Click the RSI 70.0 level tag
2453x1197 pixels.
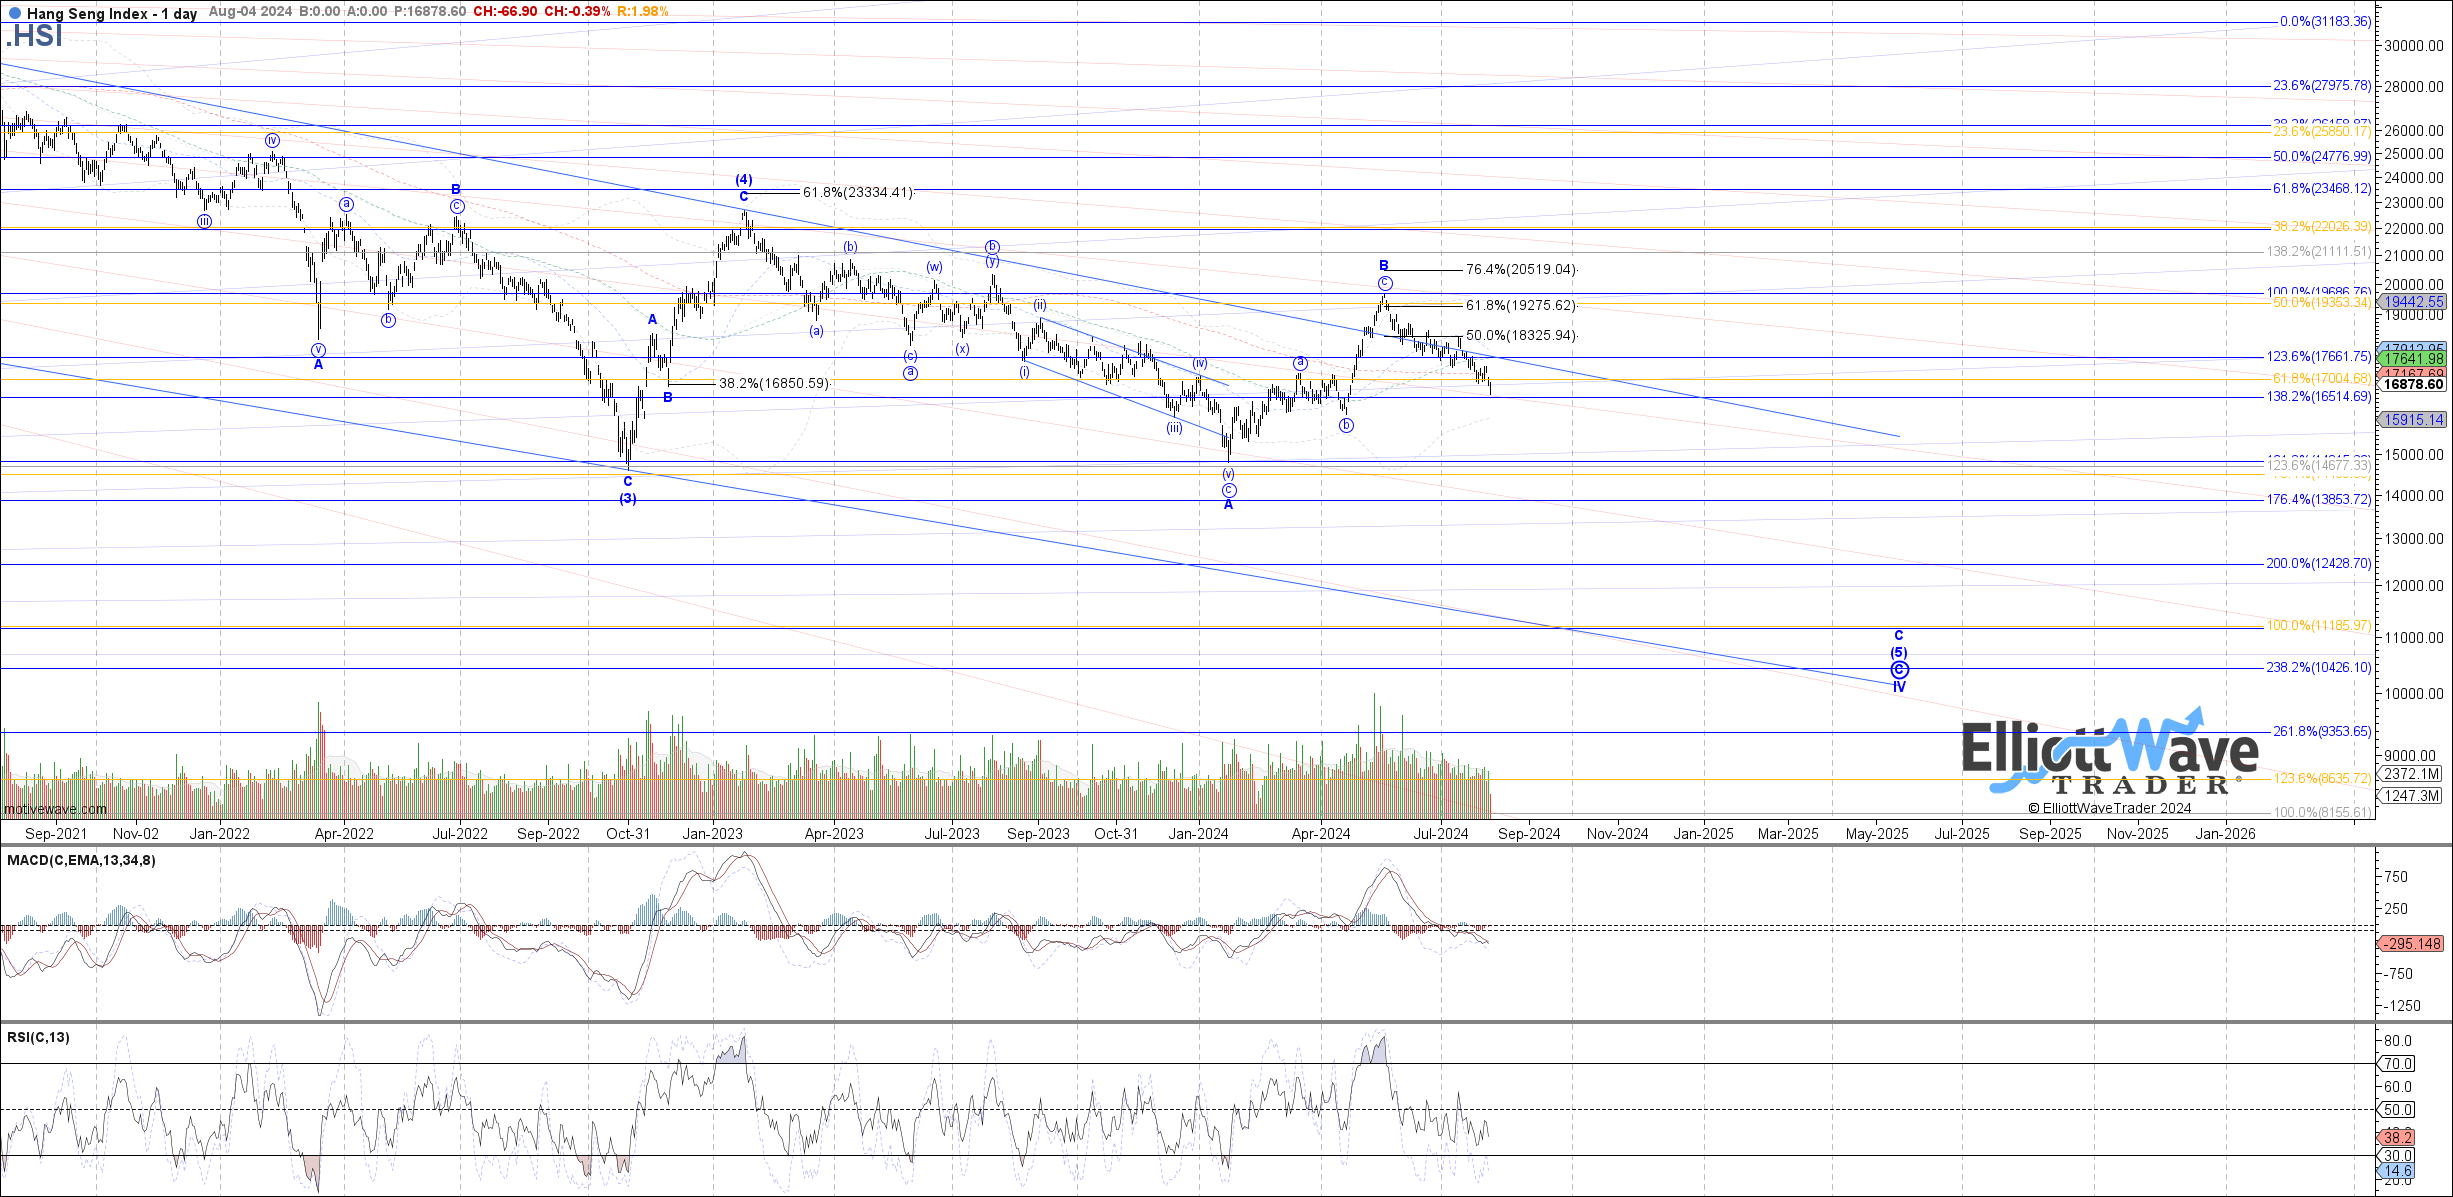click(2397, 1064)
